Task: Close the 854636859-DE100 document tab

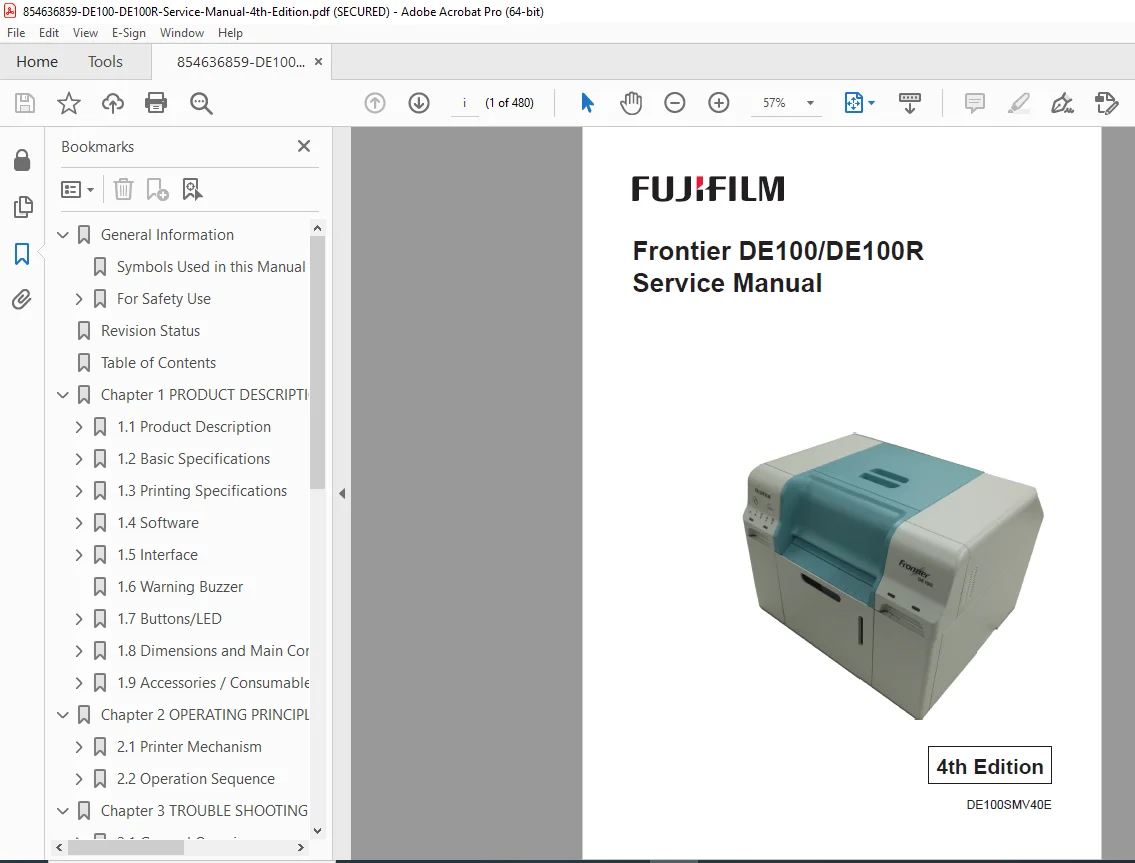Action: click(x=318, y=62)
